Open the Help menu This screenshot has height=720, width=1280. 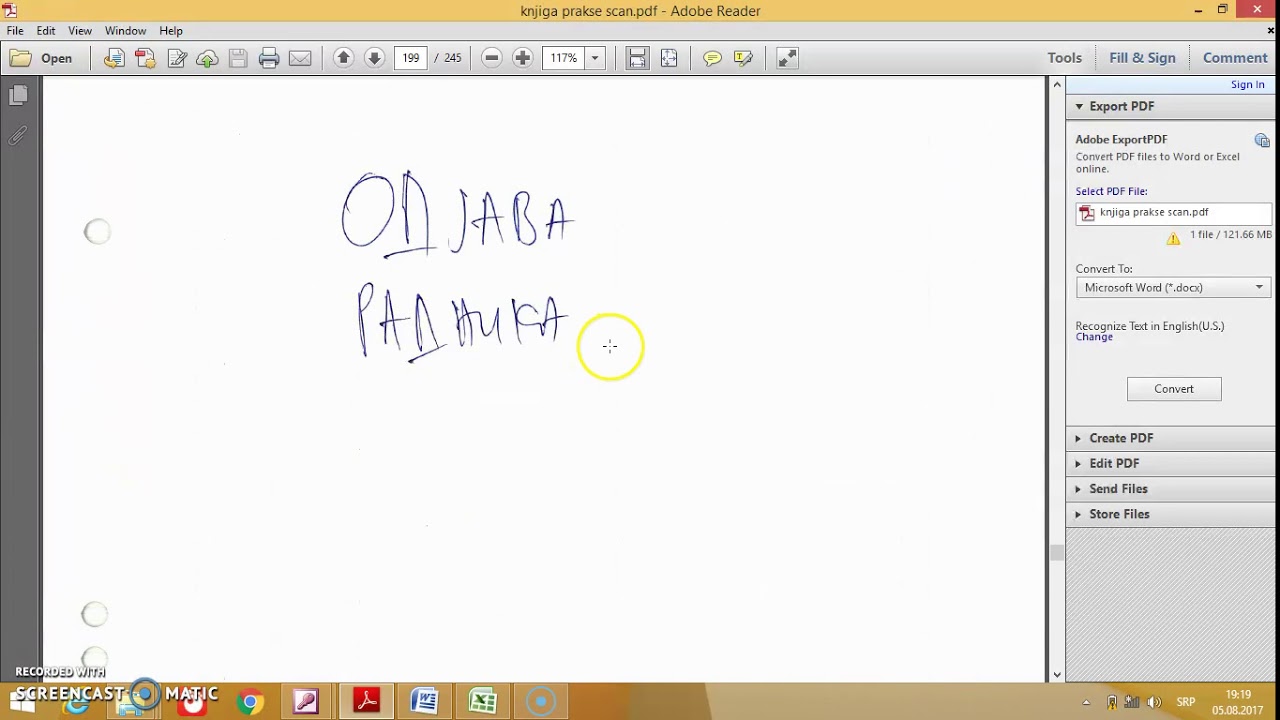171,31
